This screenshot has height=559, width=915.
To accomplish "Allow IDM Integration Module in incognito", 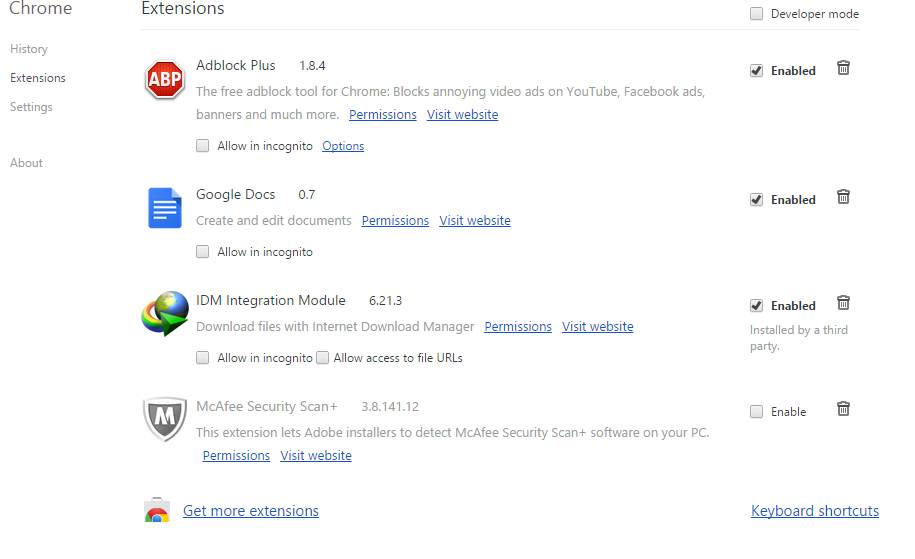I will click(202, 357).
